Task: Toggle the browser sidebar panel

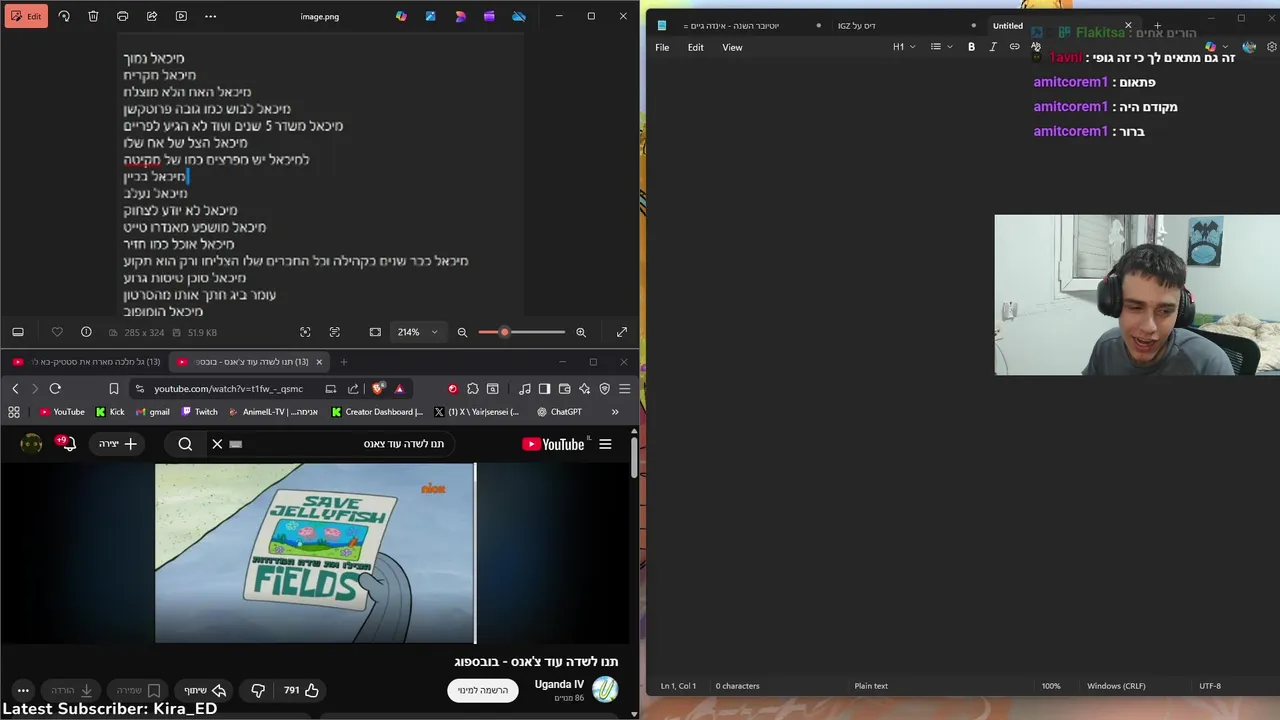Action: 544,389
